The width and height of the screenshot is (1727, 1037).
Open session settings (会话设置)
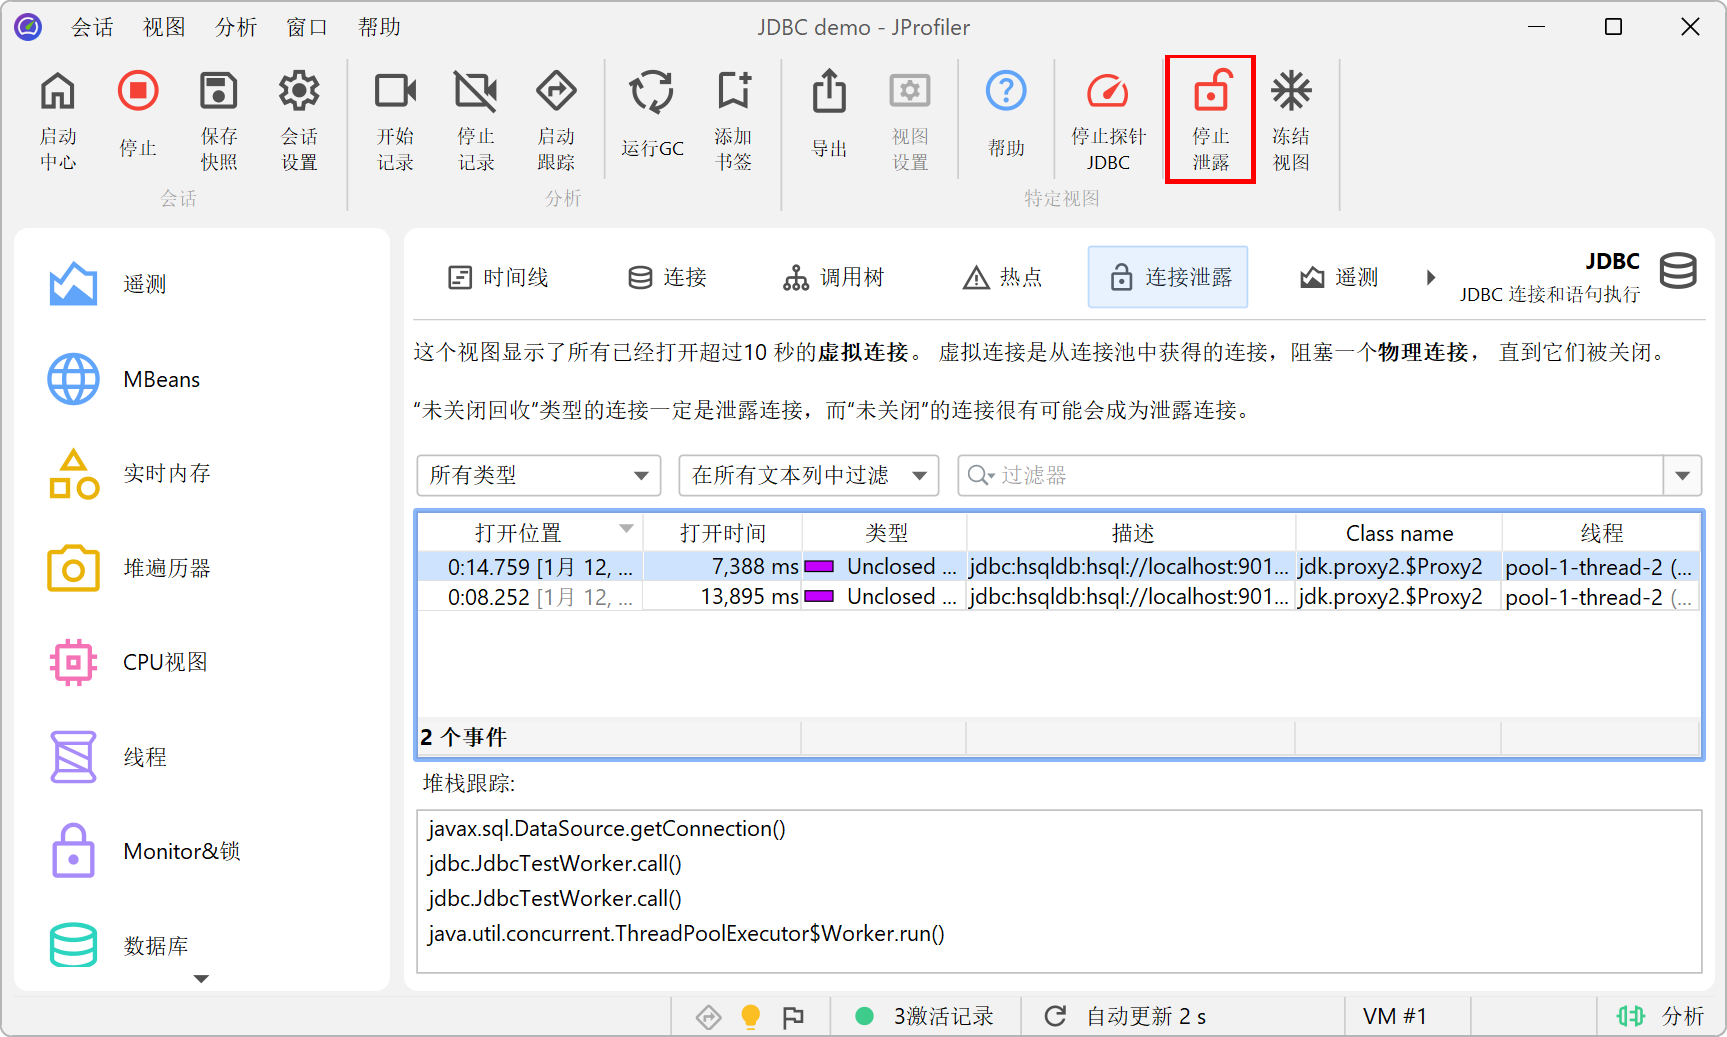point(299,120)
